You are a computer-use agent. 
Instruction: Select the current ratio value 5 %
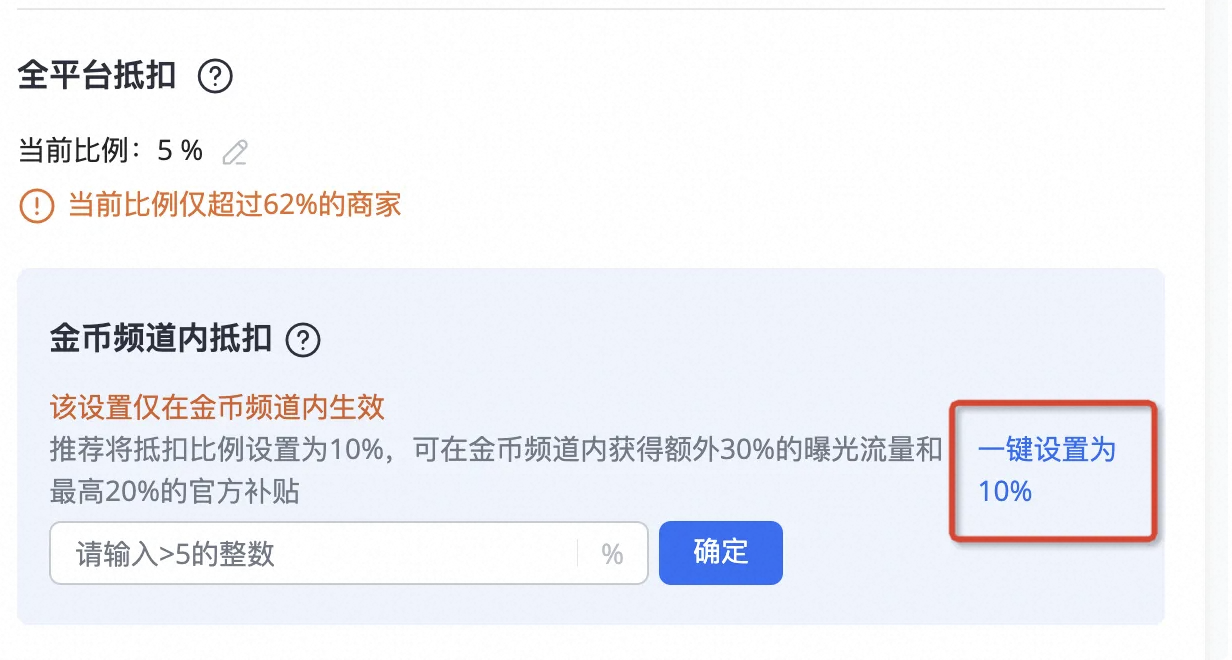[x=180, y=152]
